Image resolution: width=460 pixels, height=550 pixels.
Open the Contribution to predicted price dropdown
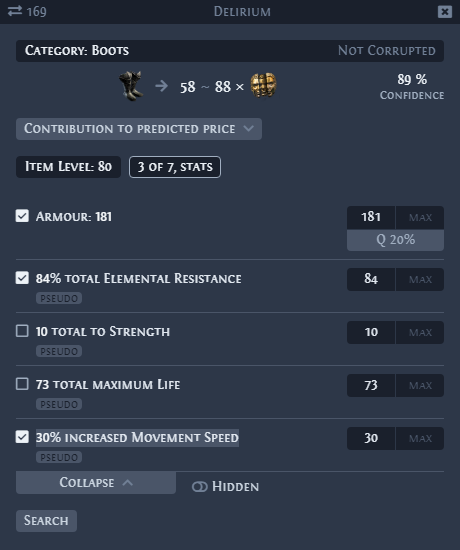[139, 129]
